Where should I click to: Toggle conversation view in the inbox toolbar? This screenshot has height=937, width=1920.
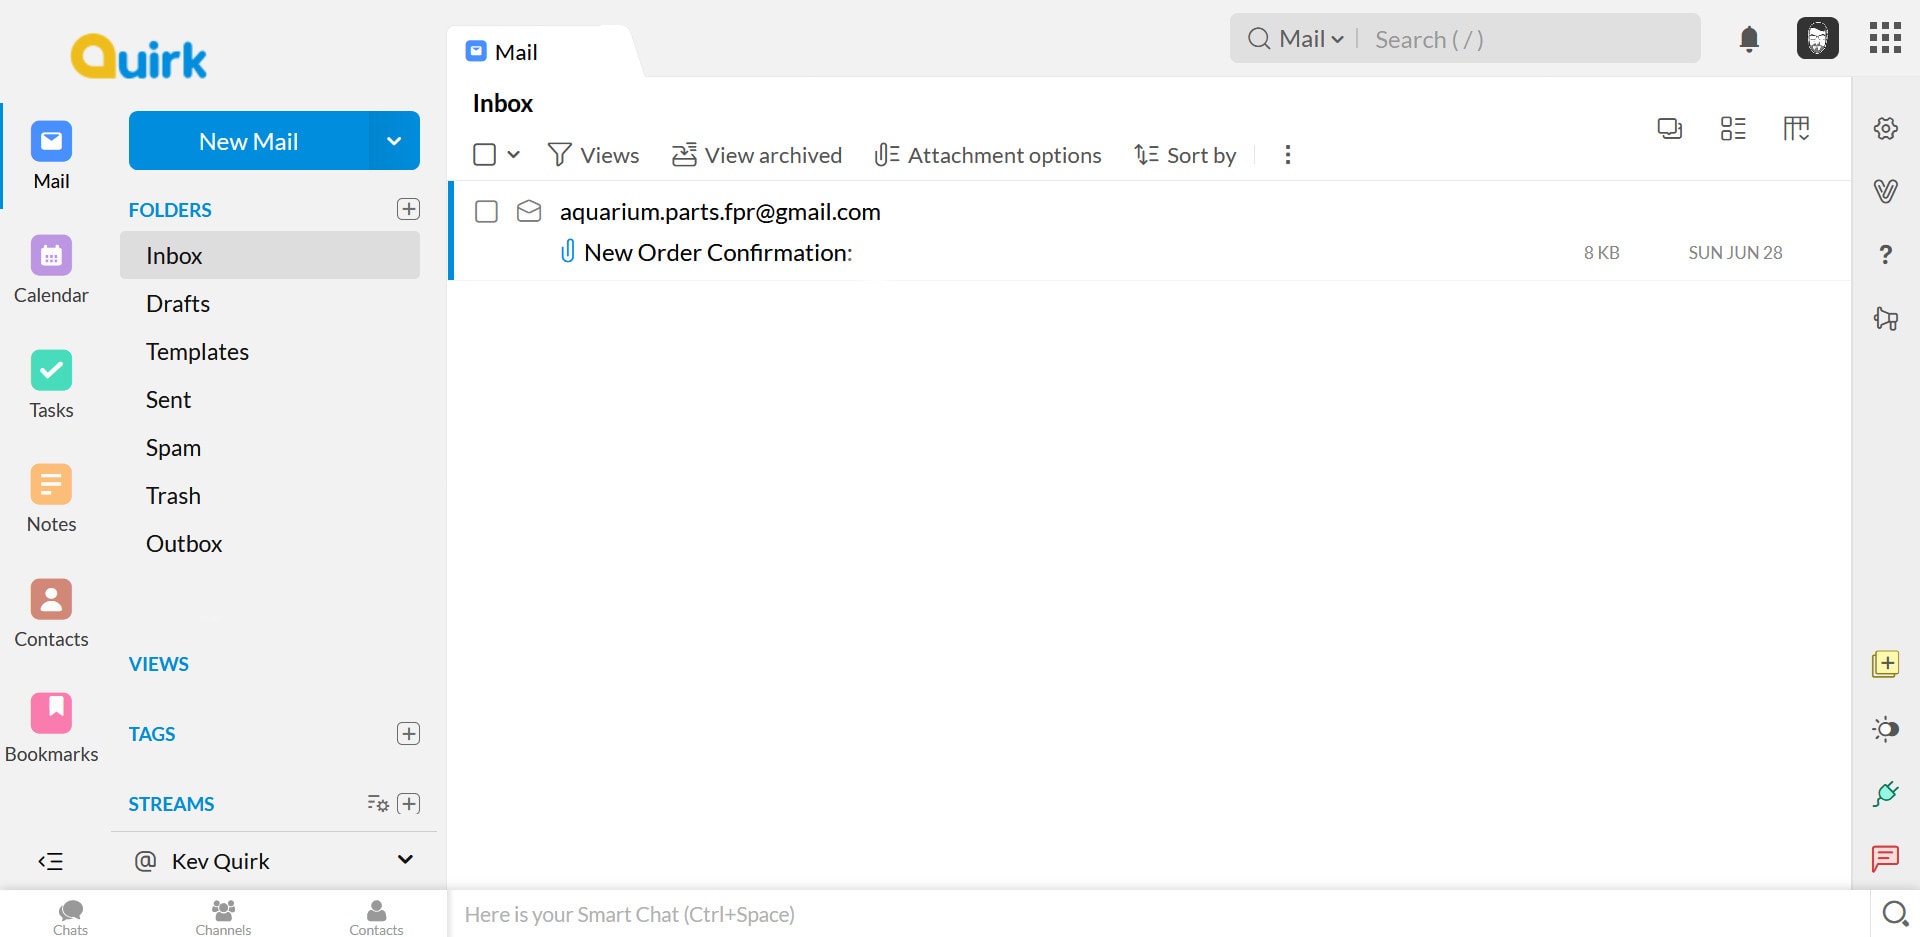[1670, 128]
